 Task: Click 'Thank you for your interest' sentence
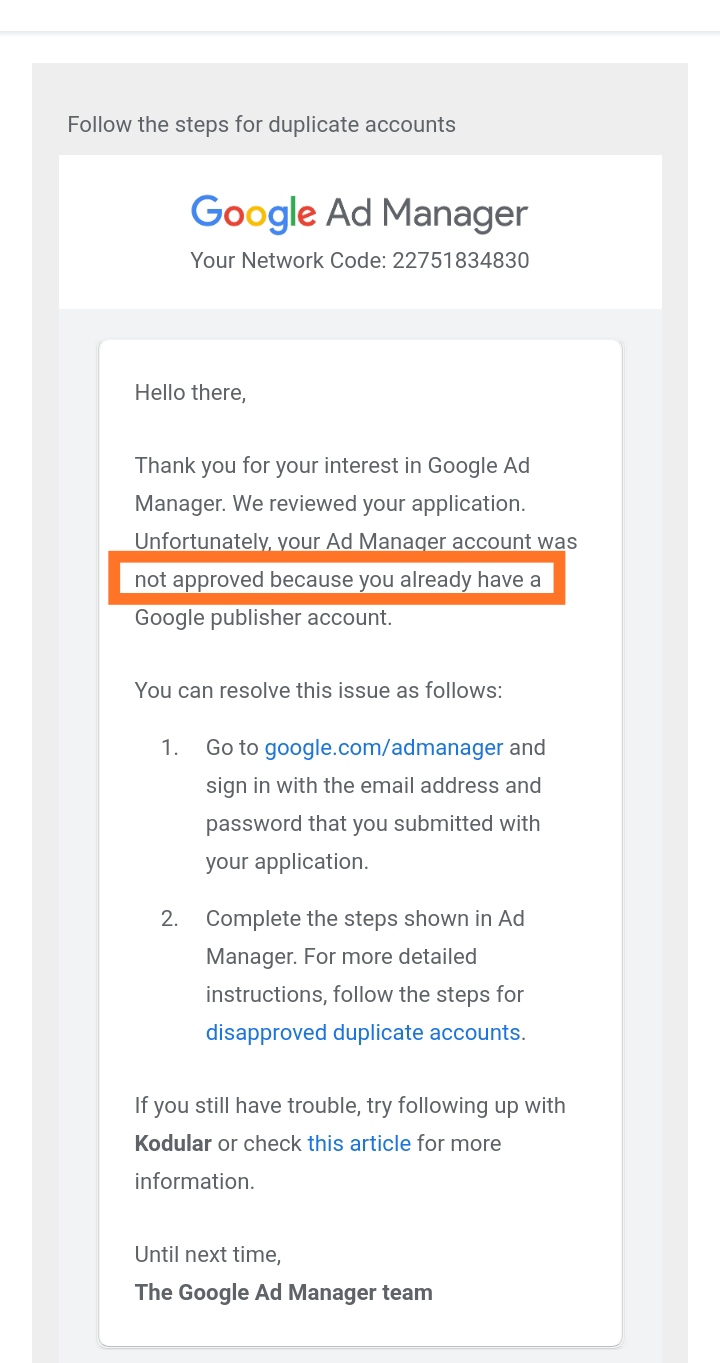pyautogui.click(x=274, y=465)
